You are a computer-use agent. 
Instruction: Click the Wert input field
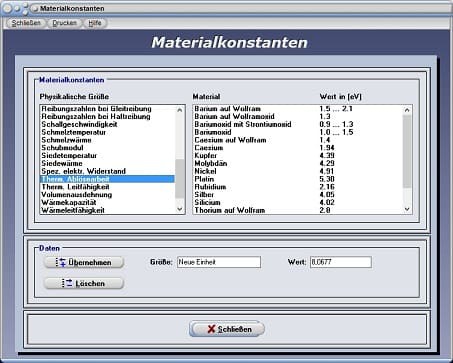click(x=341, y=262)
